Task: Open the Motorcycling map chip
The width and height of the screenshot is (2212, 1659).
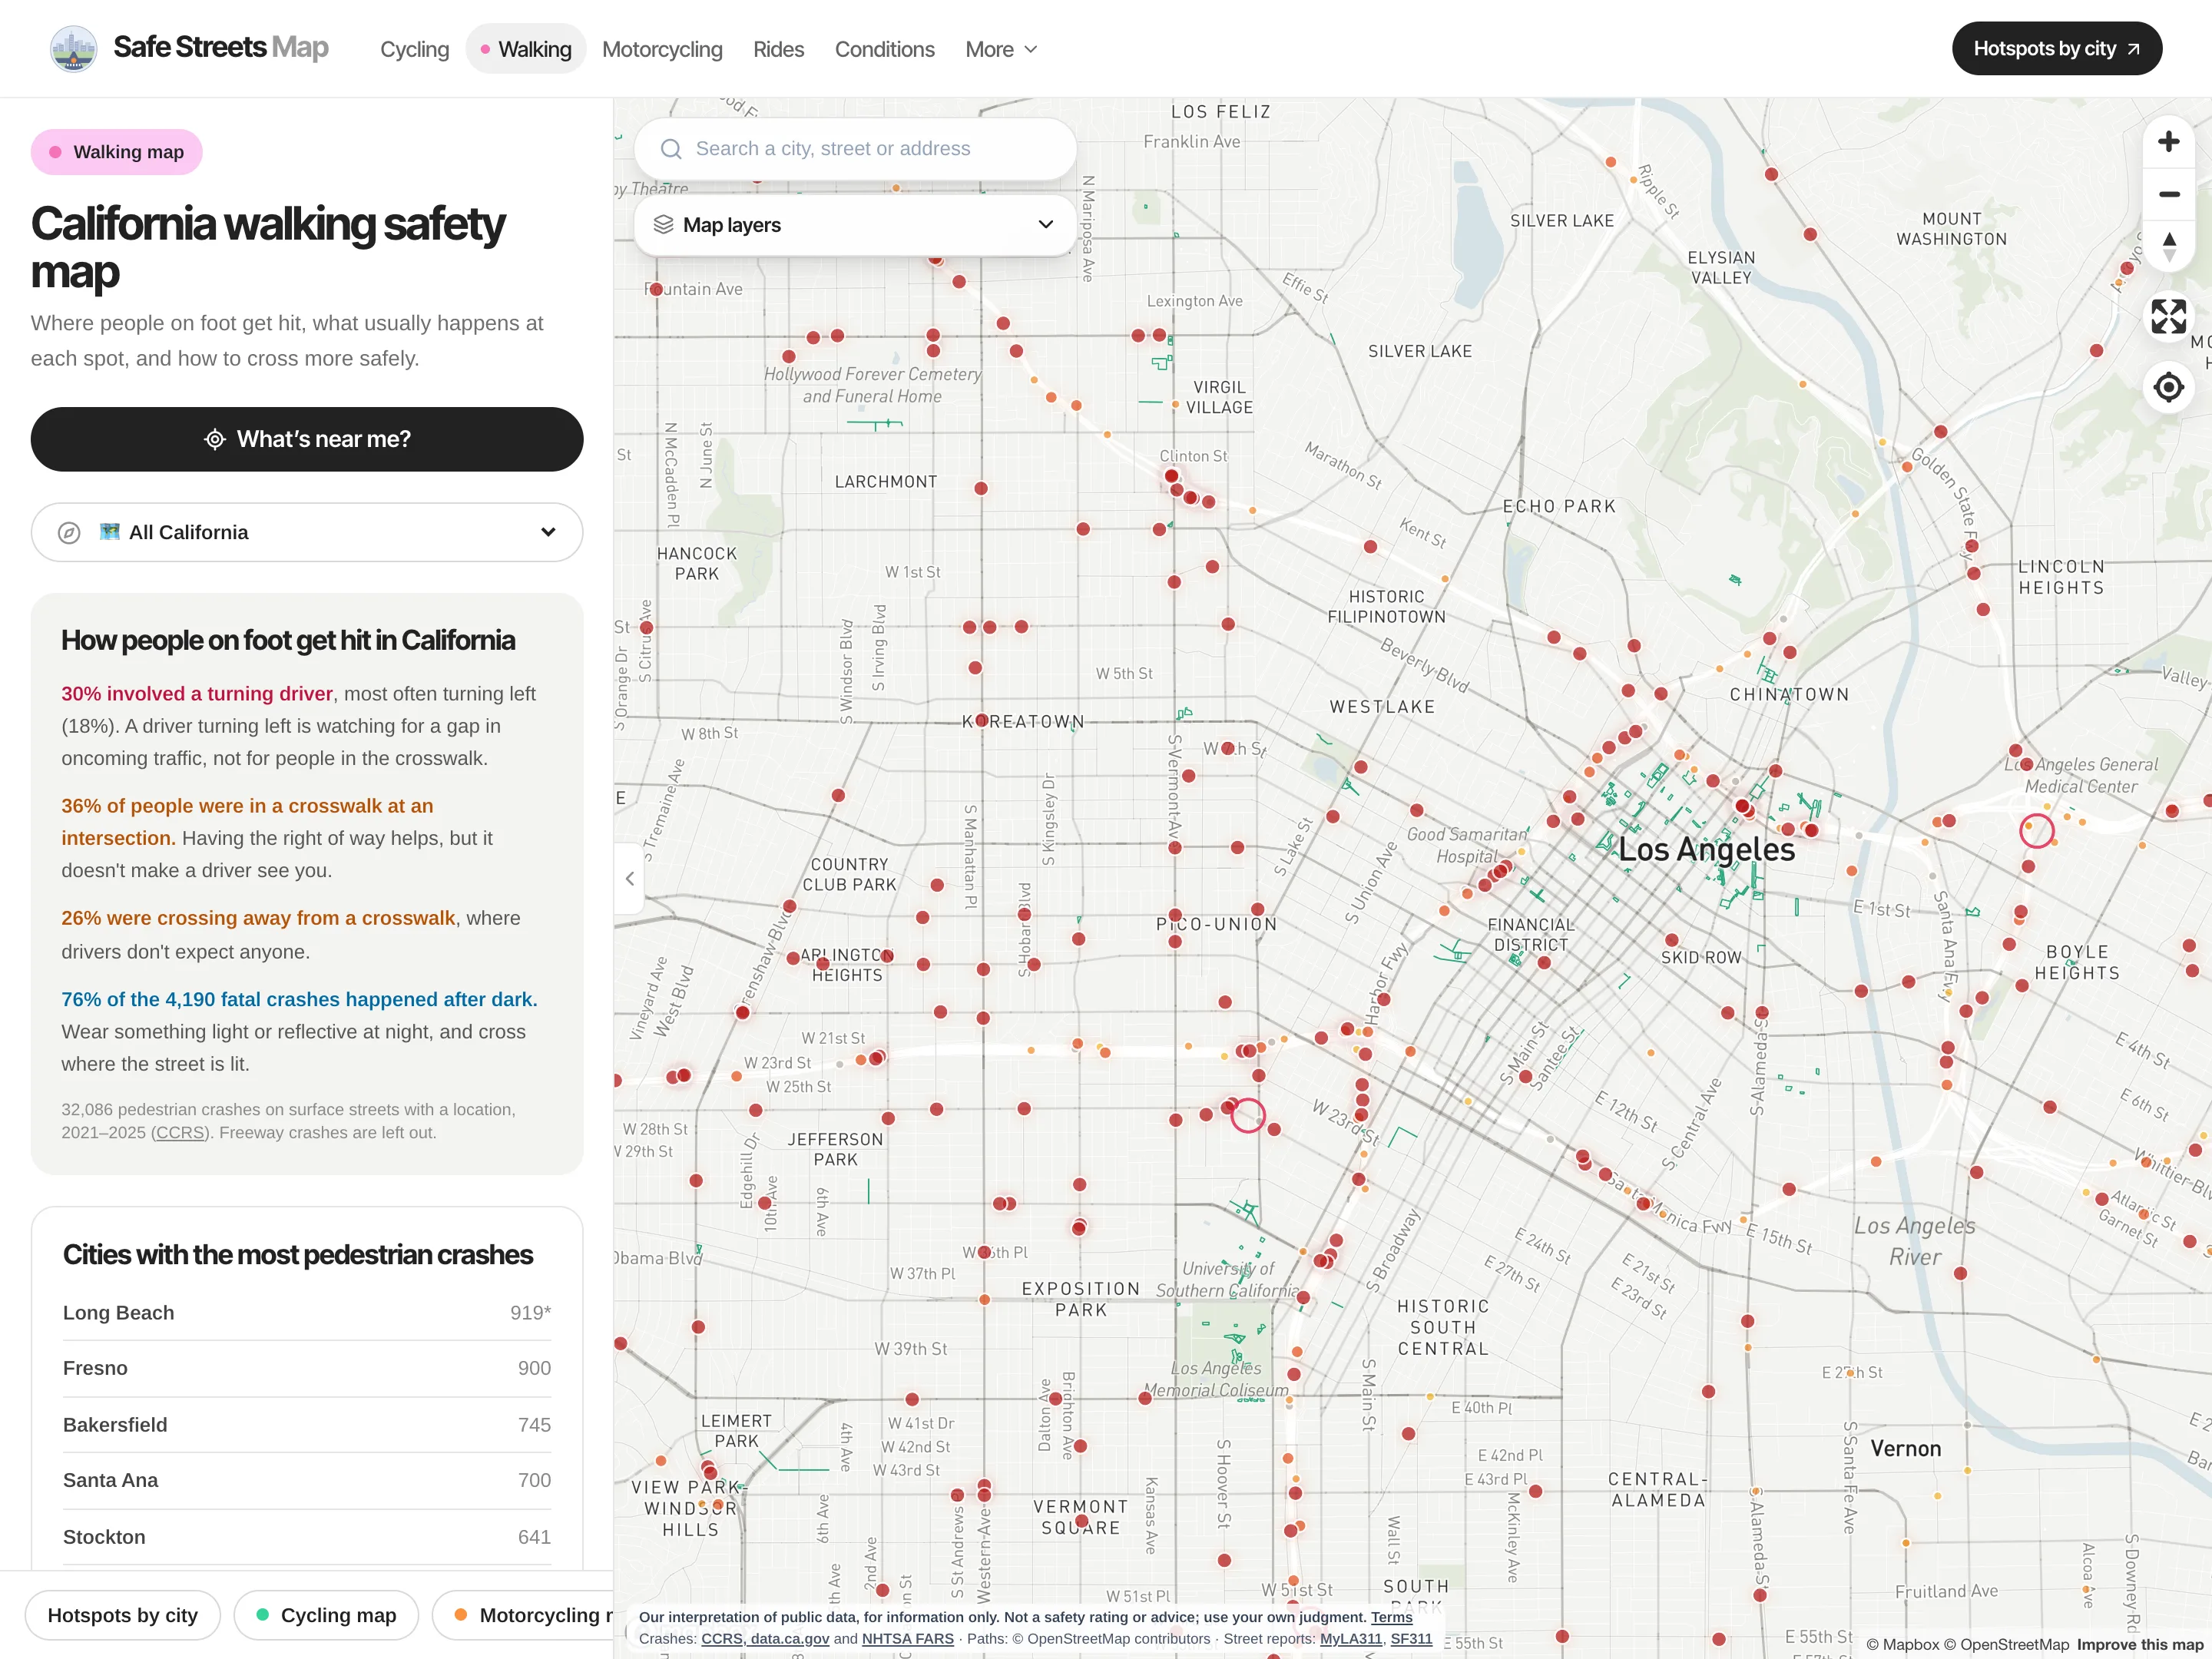Action: (523, 1615)
